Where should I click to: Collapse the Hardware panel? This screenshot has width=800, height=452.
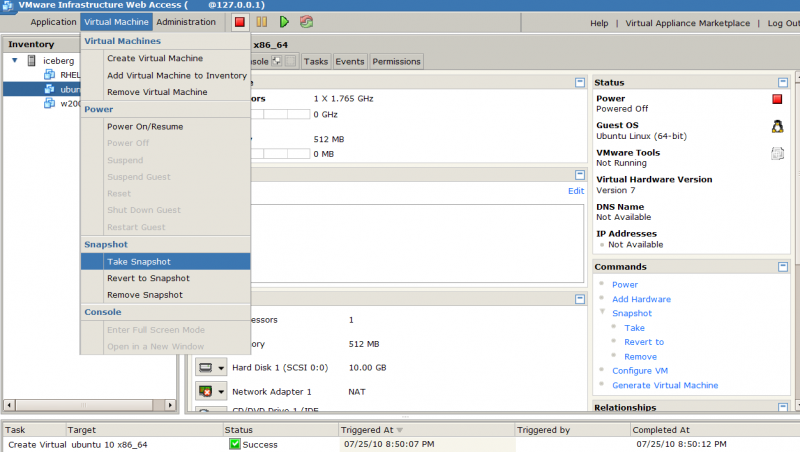(580, 299)
